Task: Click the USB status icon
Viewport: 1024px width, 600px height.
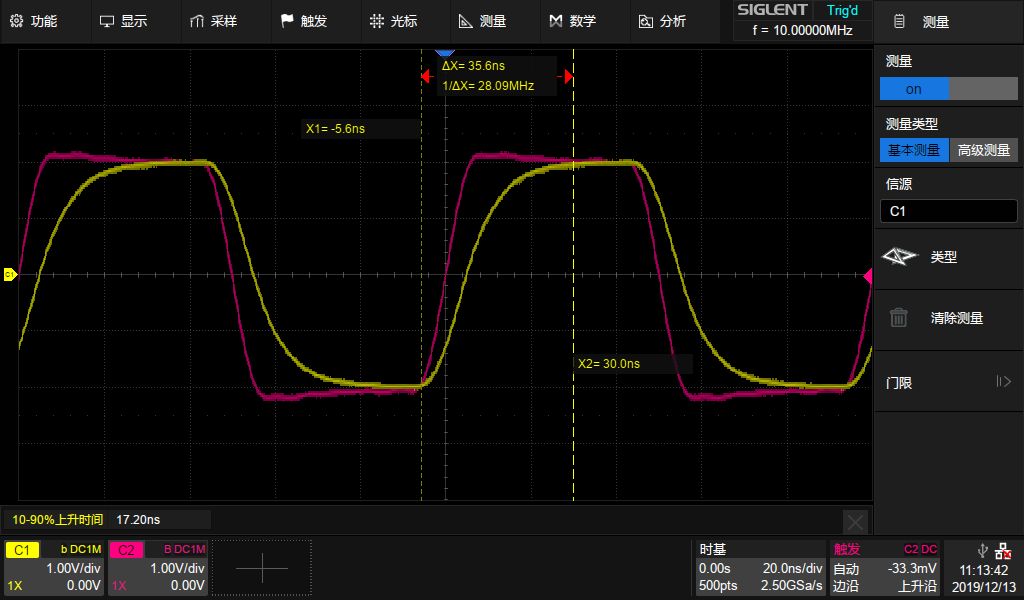Action: pyautogui.click(x=982, y=550)
